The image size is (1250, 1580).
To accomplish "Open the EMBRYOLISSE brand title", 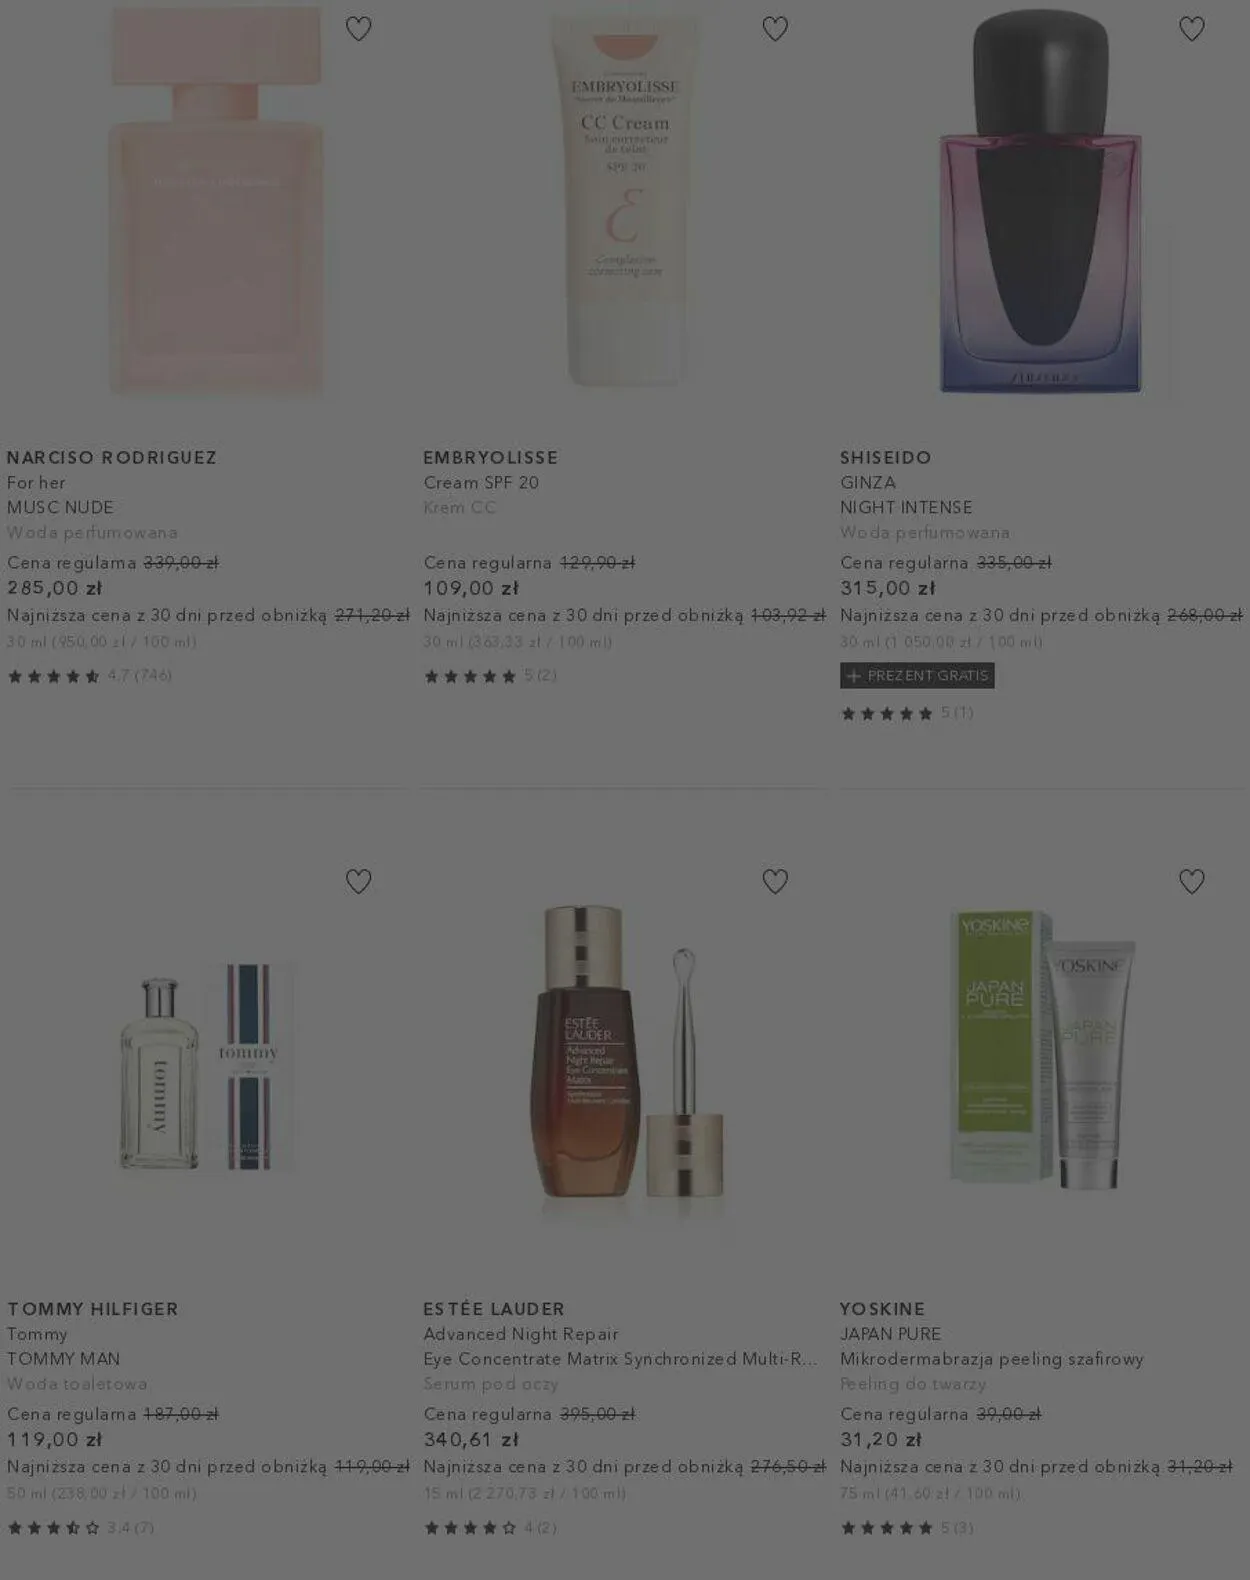I will click(x=491, y=457).
